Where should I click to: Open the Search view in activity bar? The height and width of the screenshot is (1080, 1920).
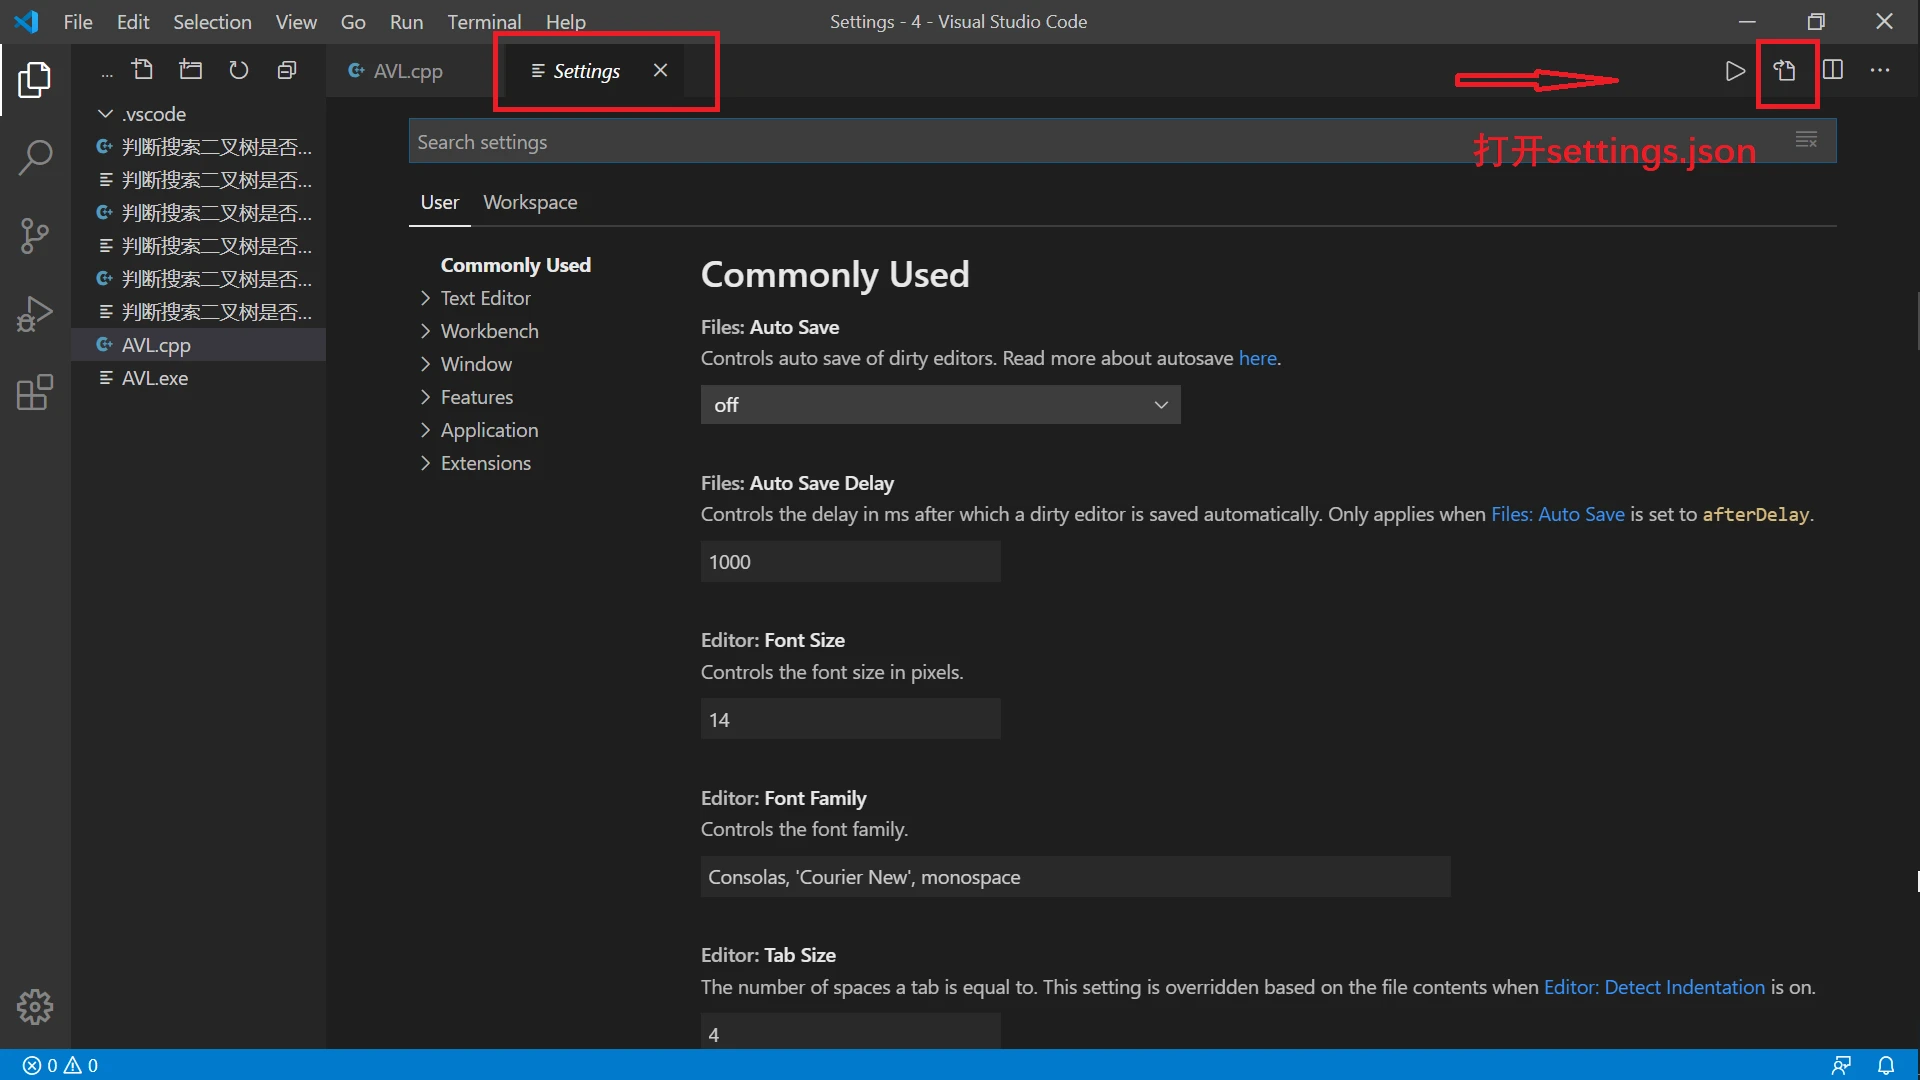point(35,157)
